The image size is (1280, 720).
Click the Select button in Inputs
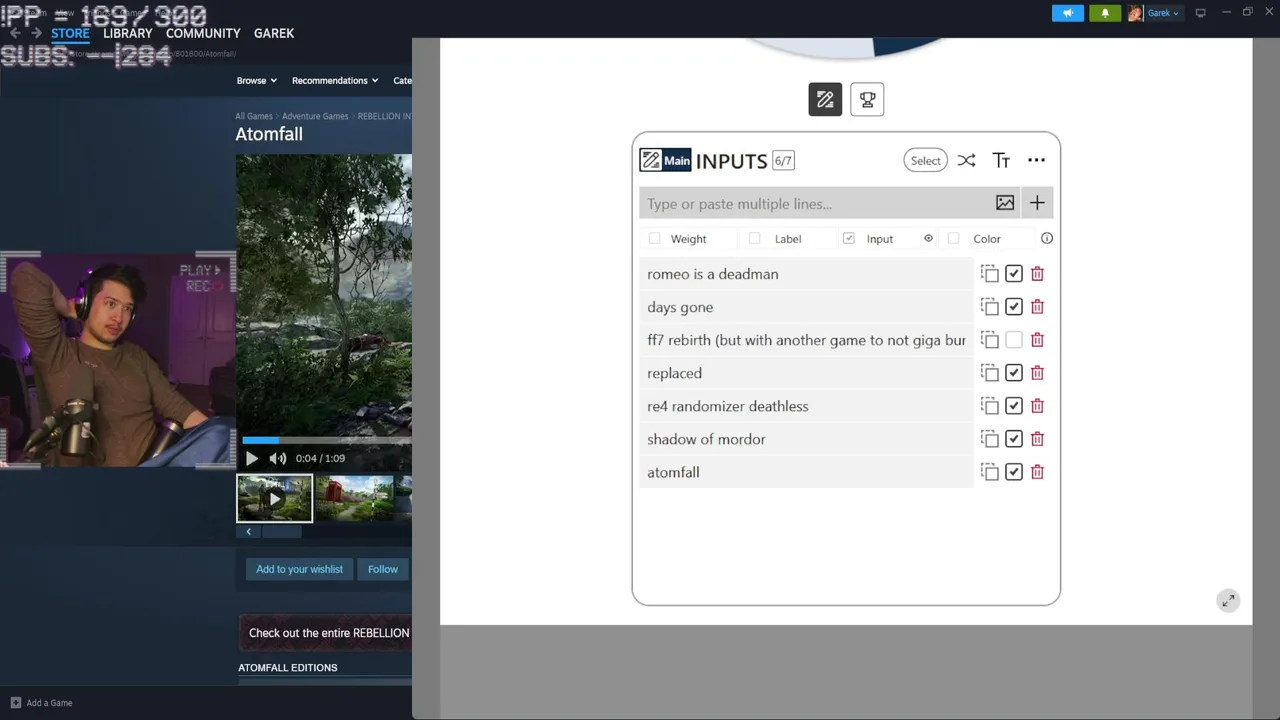tap(925, 160)
